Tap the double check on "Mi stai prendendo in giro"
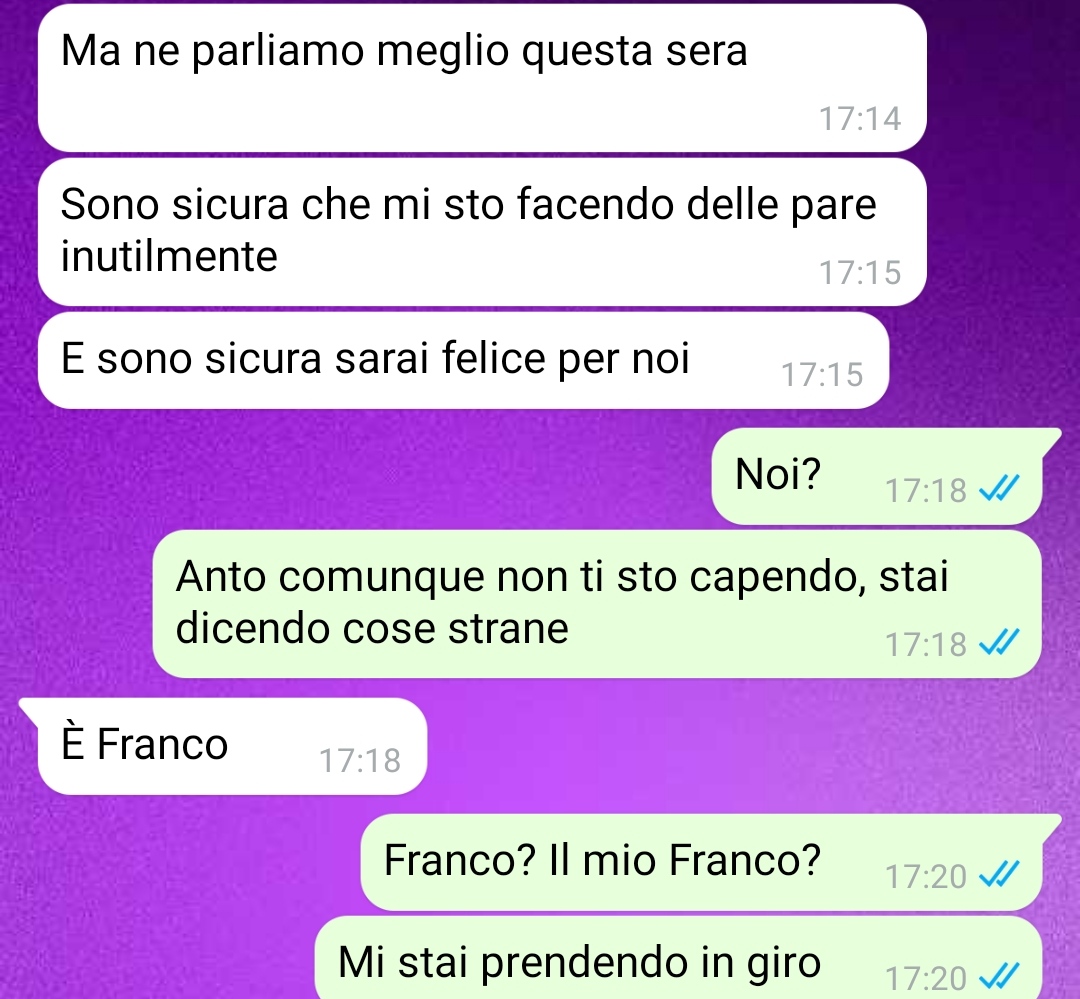This screenshot has width=1080, height=999. (x=998, y=978)
